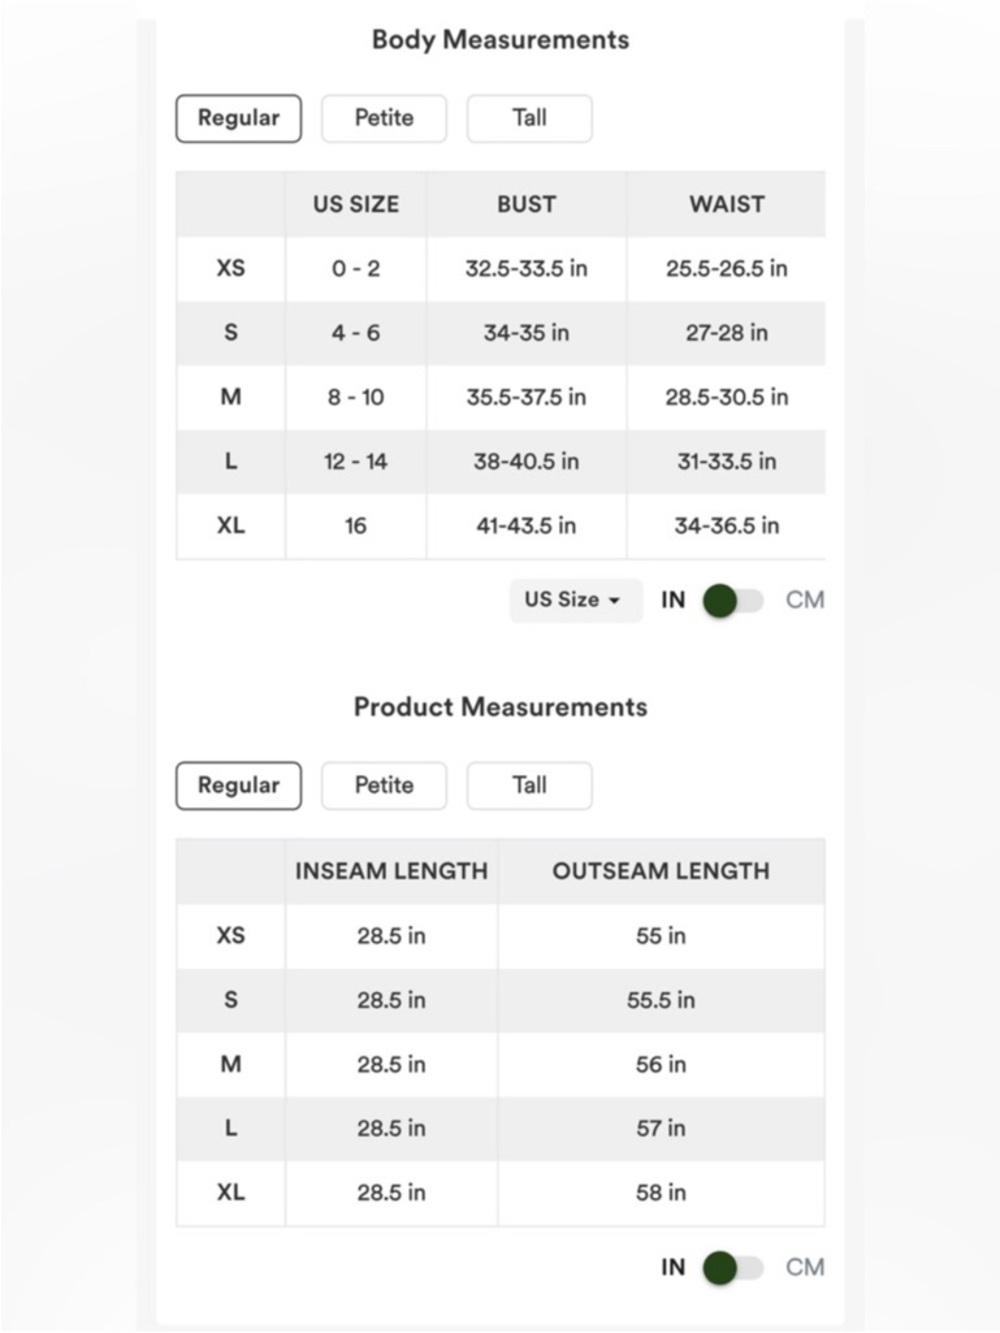1000x1333 pixels.
Task: Click the OUTSEAM LENGTH column header
Action: [661, 871]
